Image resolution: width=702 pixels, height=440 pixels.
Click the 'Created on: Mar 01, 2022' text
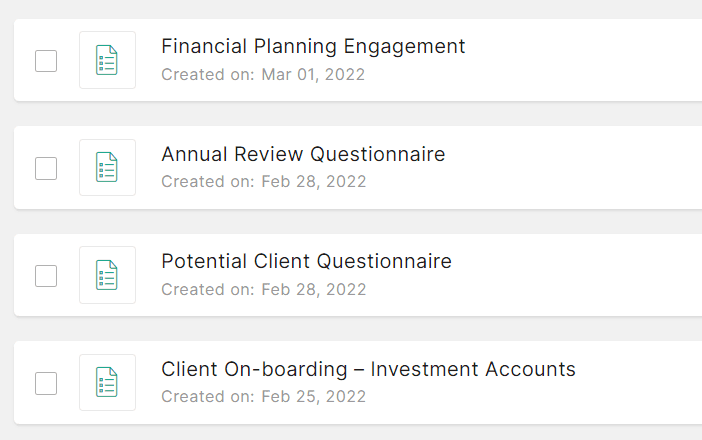click(263, 74)
